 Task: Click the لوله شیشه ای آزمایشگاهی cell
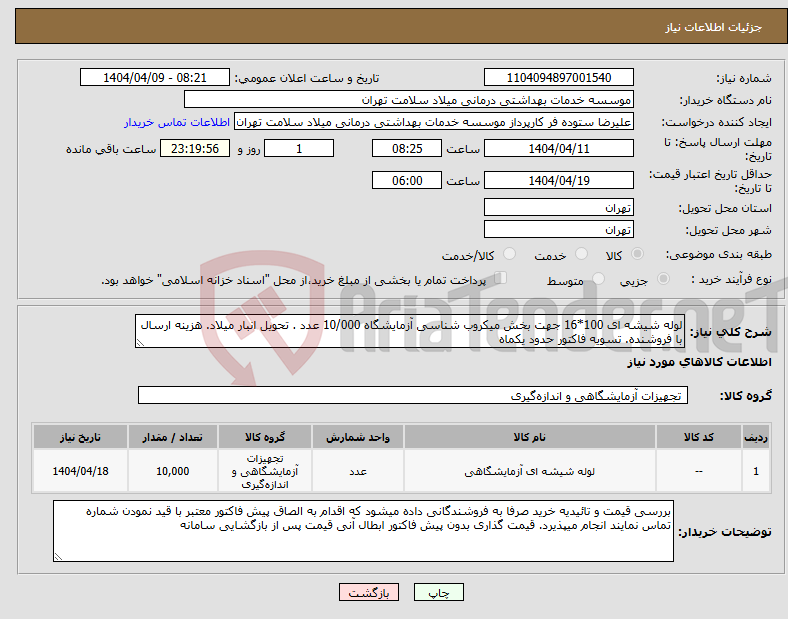pyautogui.click(x=529, y=471)
